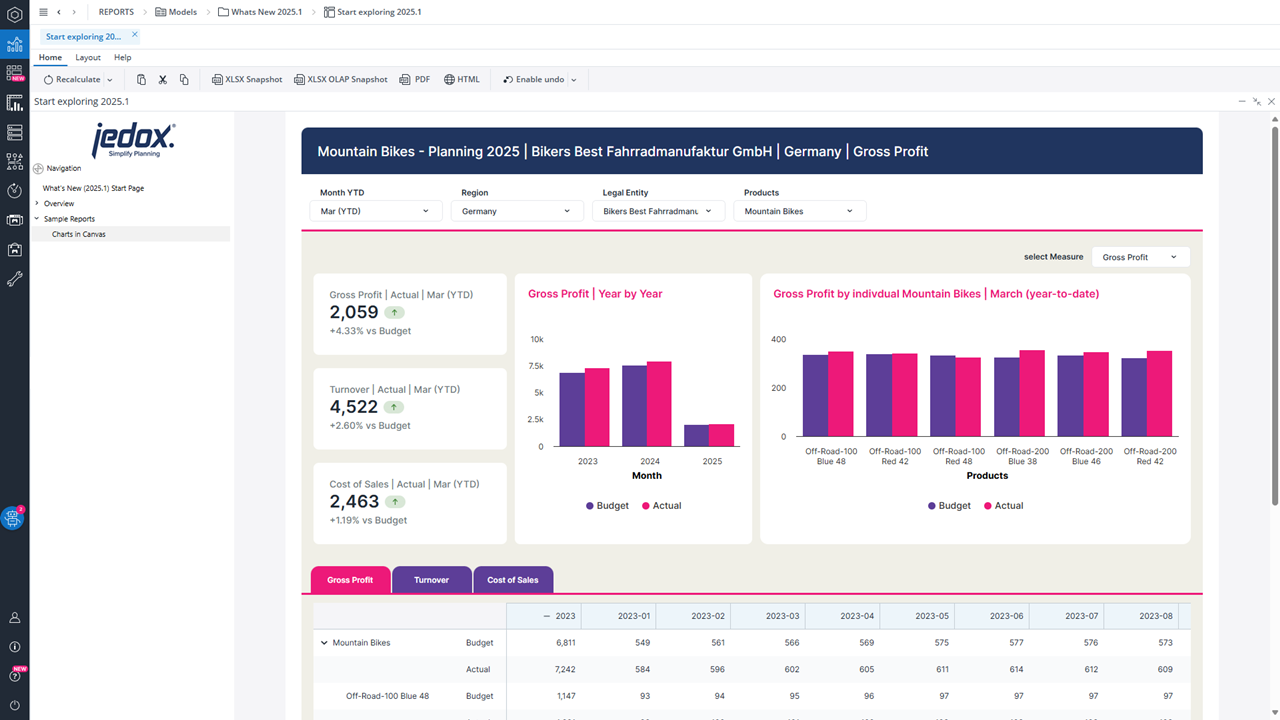Open the user profile icon in sidebar
This screenshot has height=720, width=1280.
14,618
